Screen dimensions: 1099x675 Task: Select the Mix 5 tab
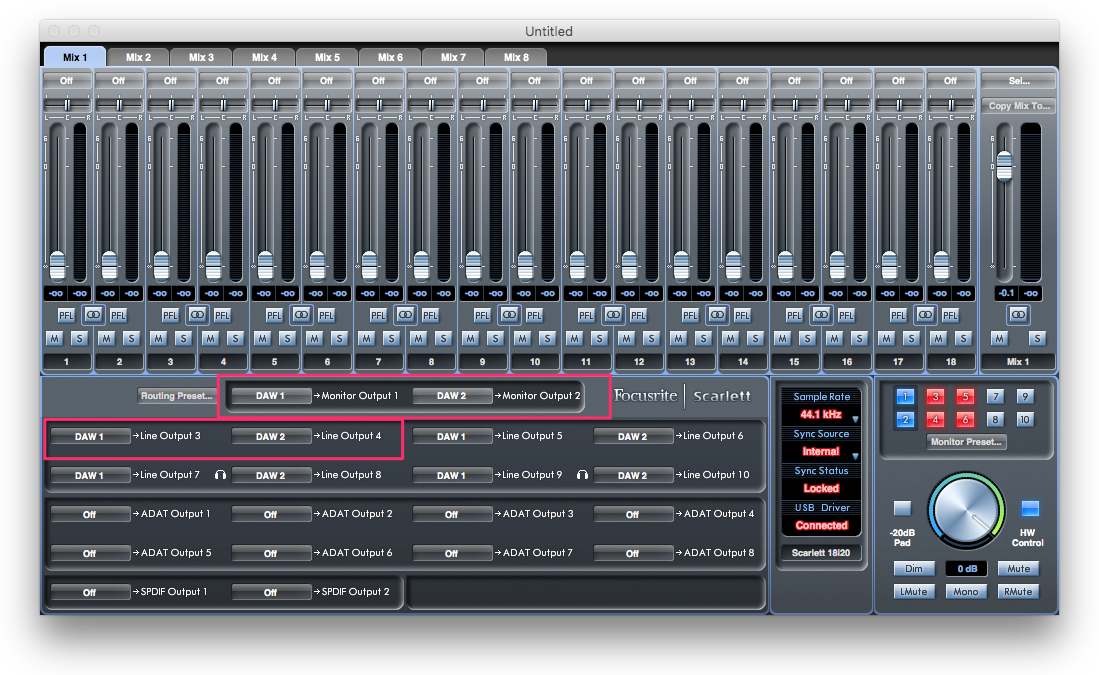click(x=327, y=57)
